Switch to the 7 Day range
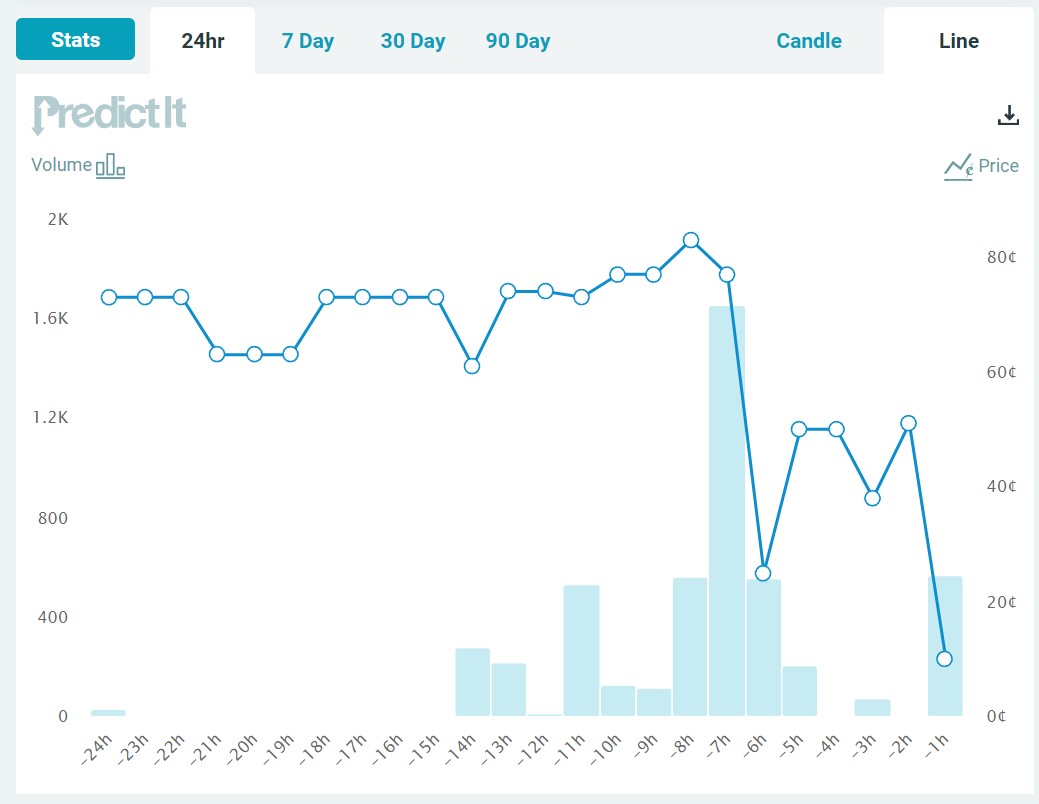 [307, 40]
